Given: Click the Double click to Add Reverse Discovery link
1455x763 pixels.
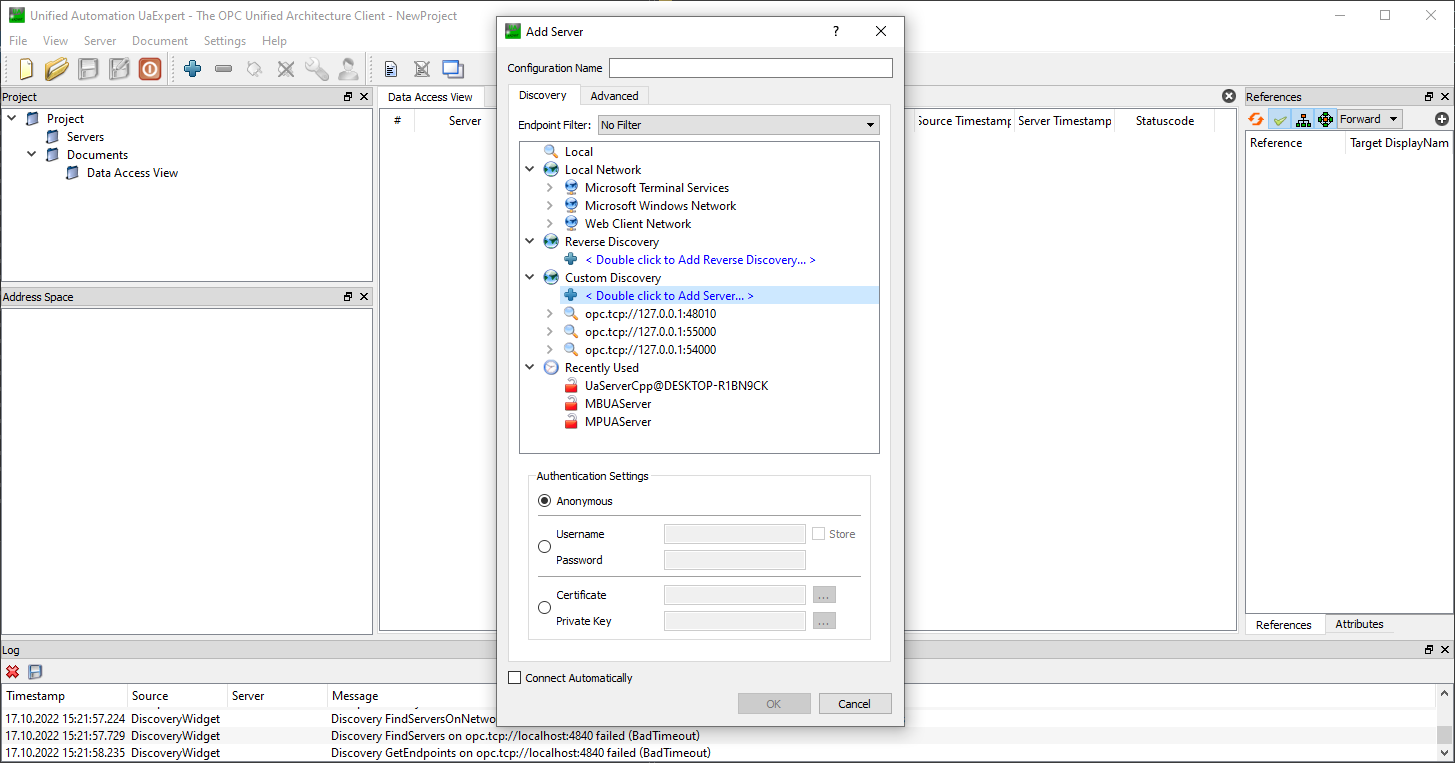Looking at the screenshot, I should [x=700, y=260].
